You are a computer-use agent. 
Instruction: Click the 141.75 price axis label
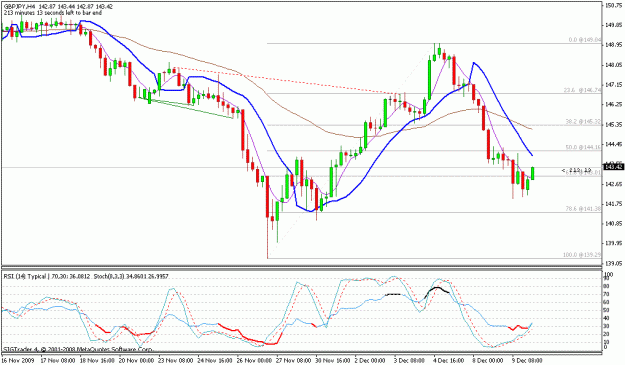click(x=614, y=204)
